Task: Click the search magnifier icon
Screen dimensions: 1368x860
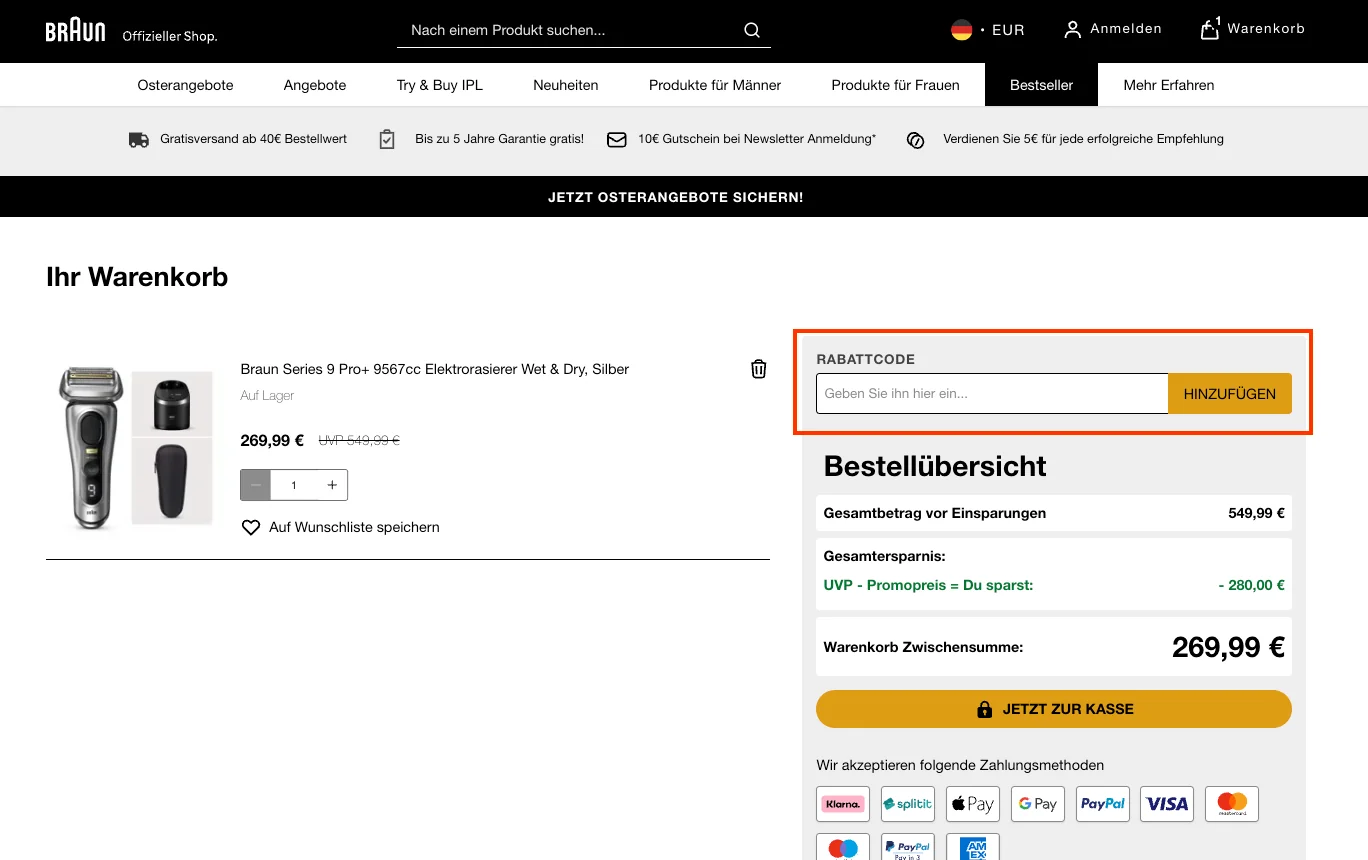Action: 752,30
